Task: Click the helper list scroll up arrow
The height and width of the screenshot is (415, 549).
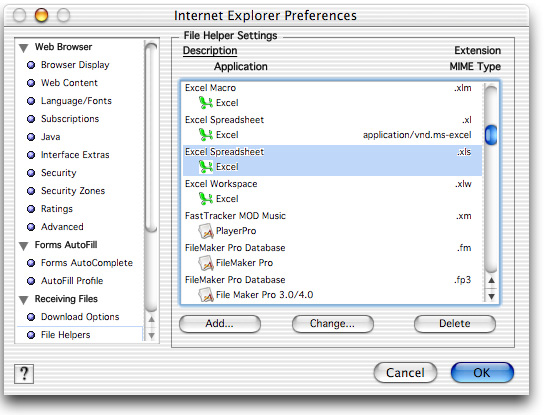Action: pyautogui.click(x=491, y=281)
